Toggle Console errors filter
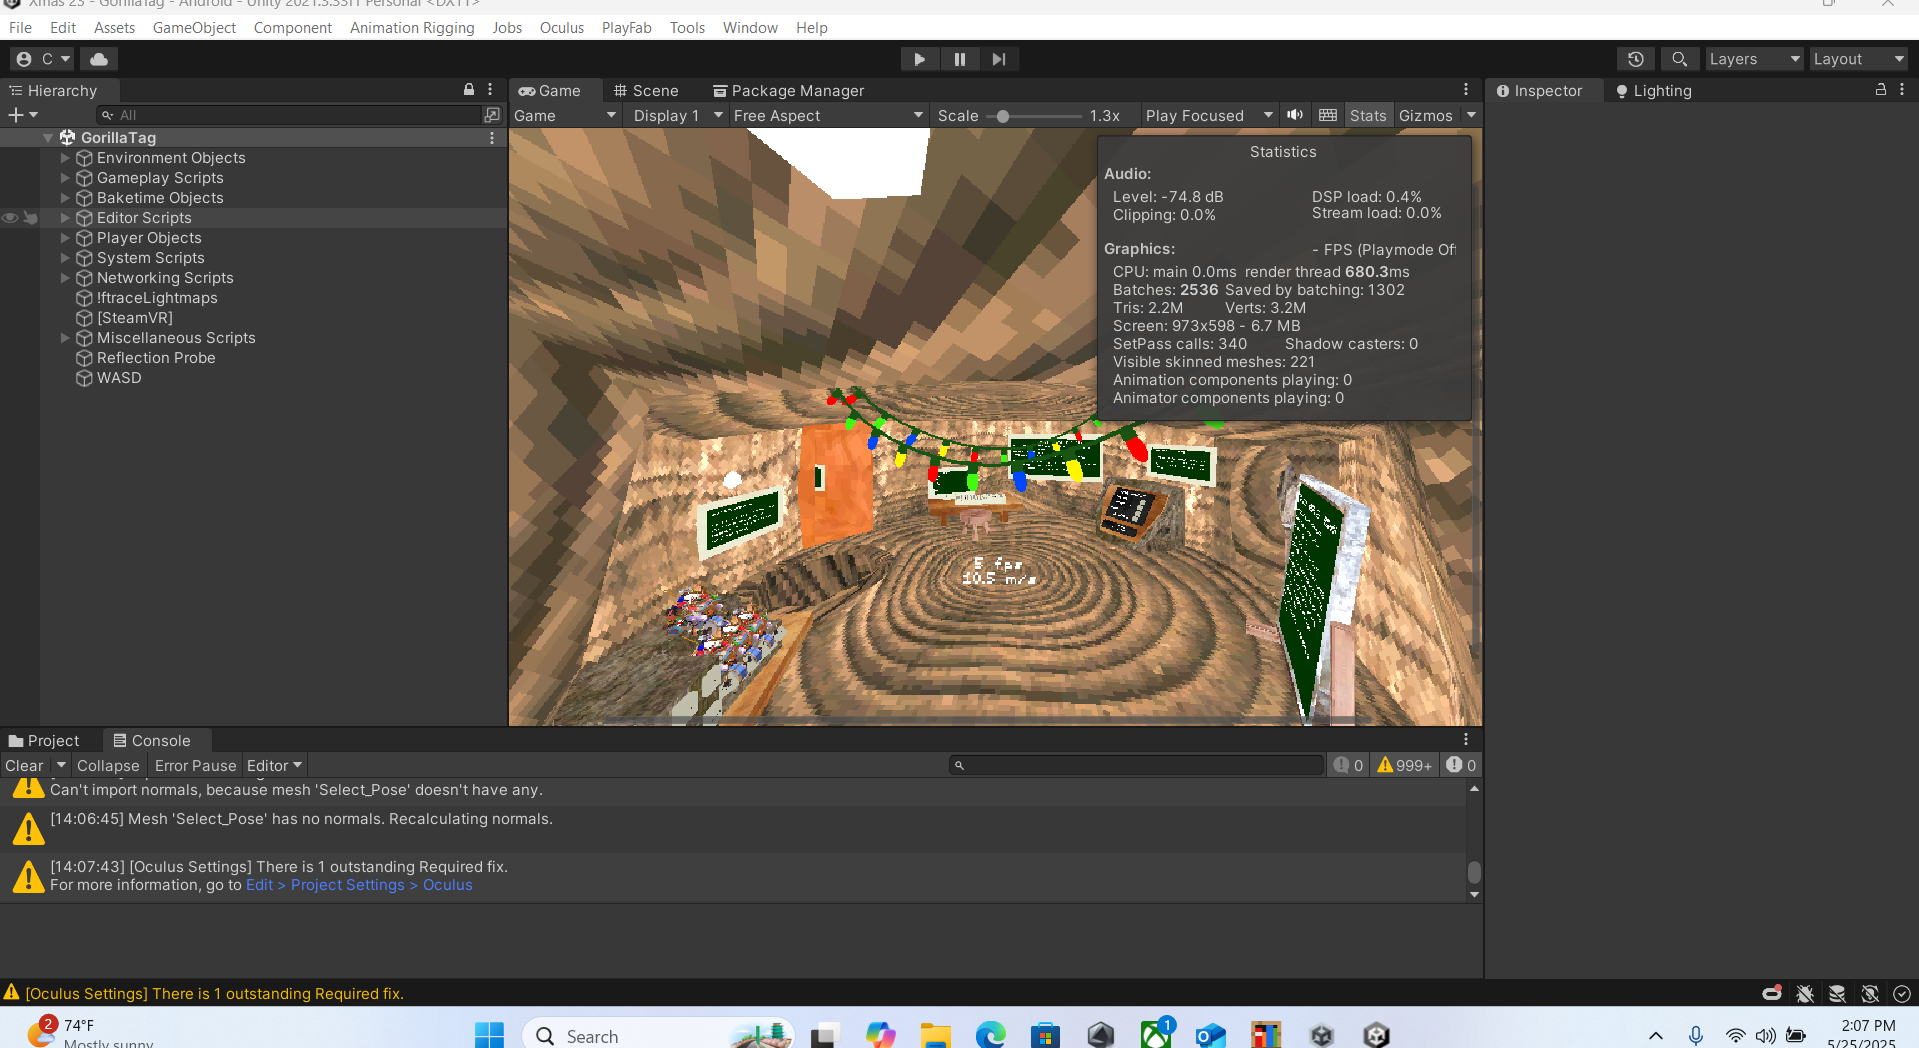The image size is (1919, 1048). pyautogui.click(x=1461, y=766)
